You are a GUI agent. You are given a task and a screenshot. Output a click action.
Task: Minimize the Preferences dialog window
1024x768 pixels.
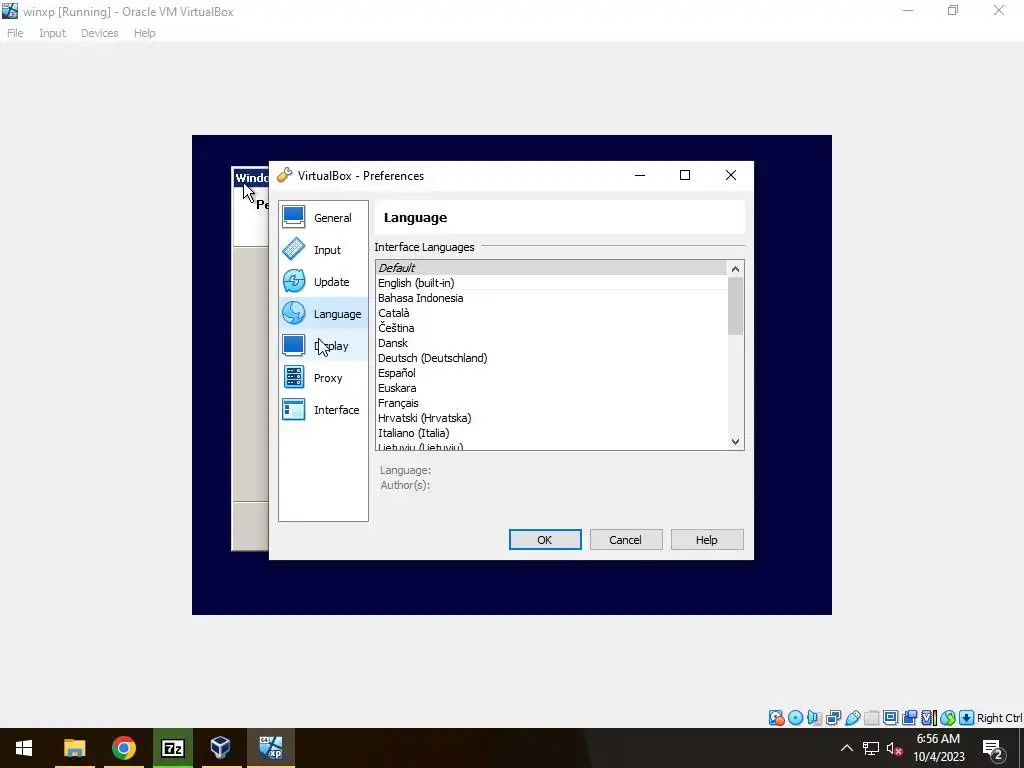640,175
